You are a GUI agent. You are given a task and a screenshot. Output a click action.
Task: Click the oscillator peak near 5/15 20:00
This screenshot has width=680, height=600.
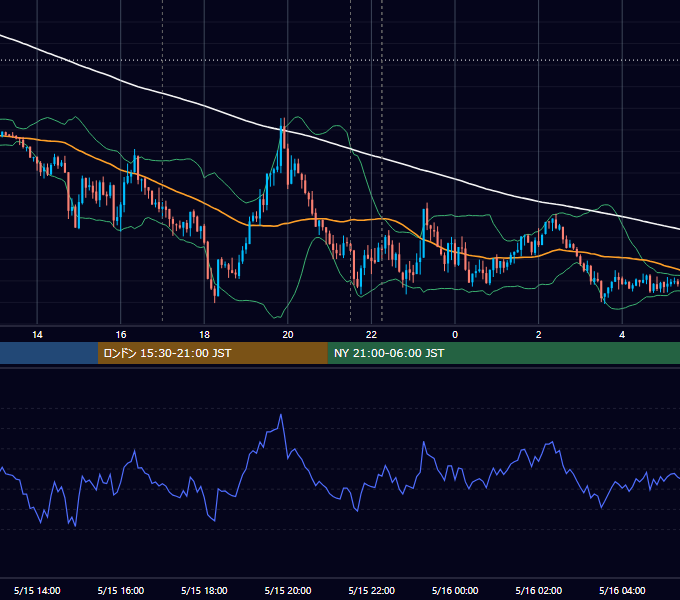click(x=281, y=415)
